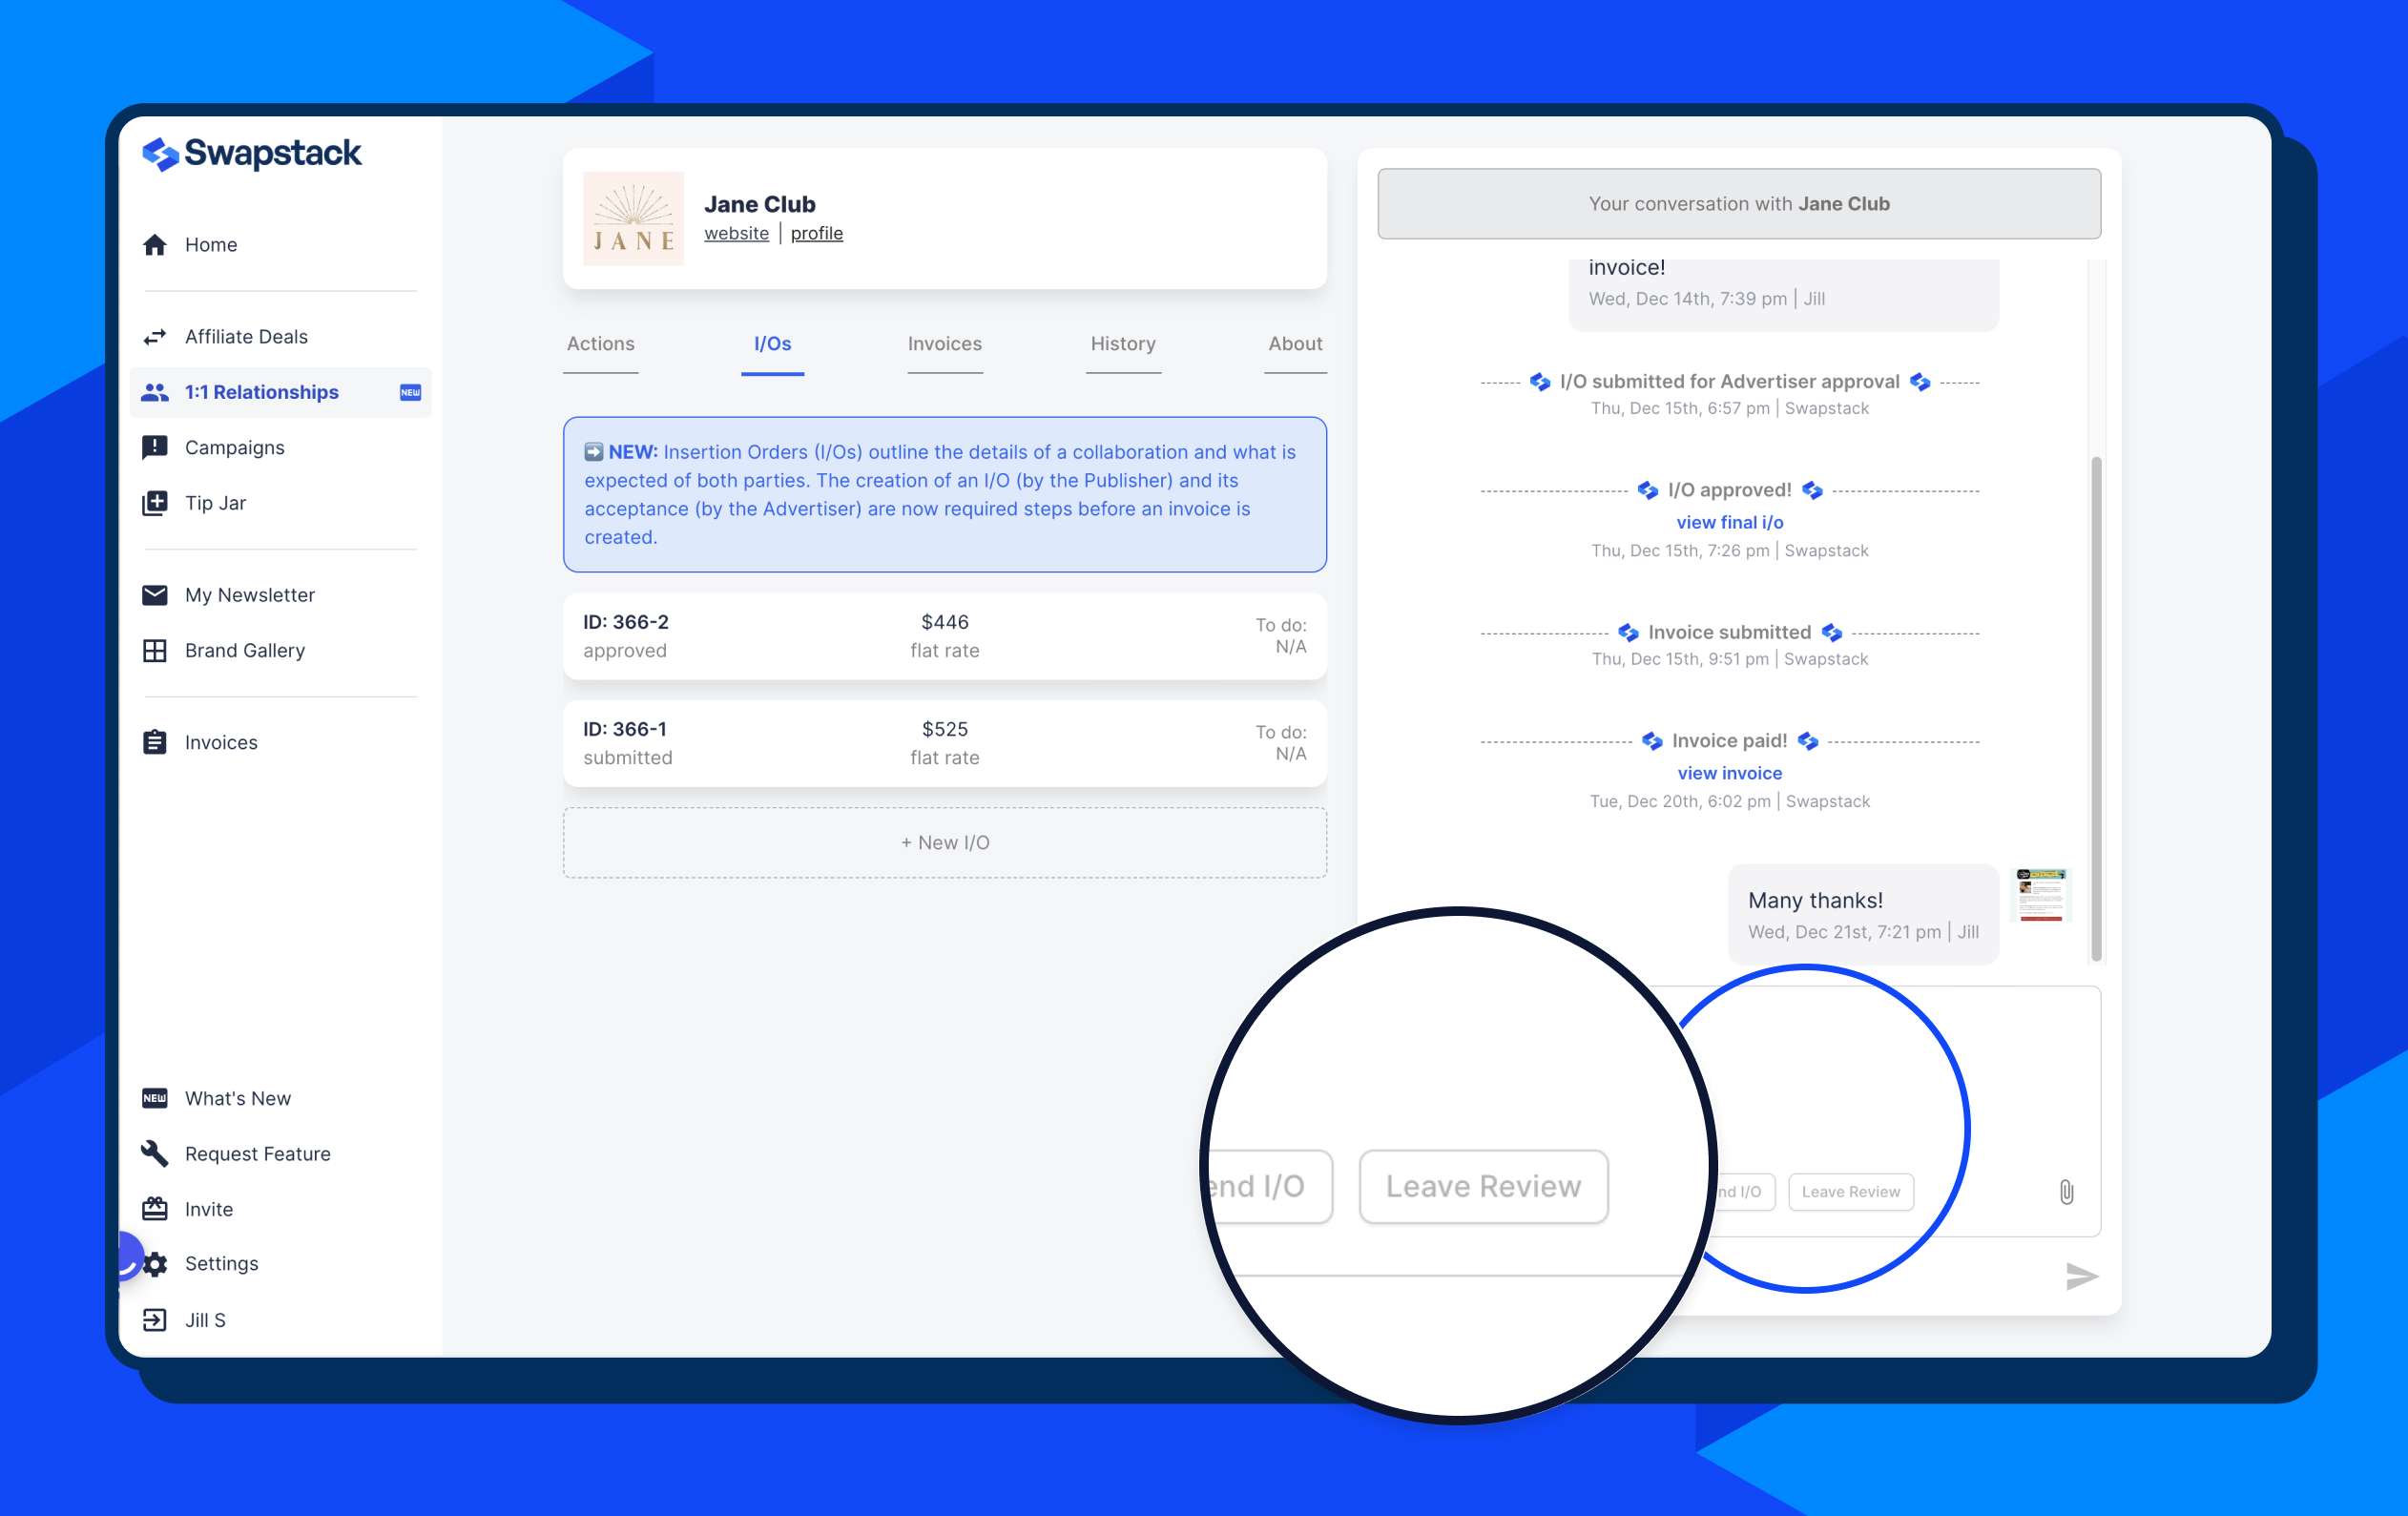Click the Request Feature wrench icon

155,1154
